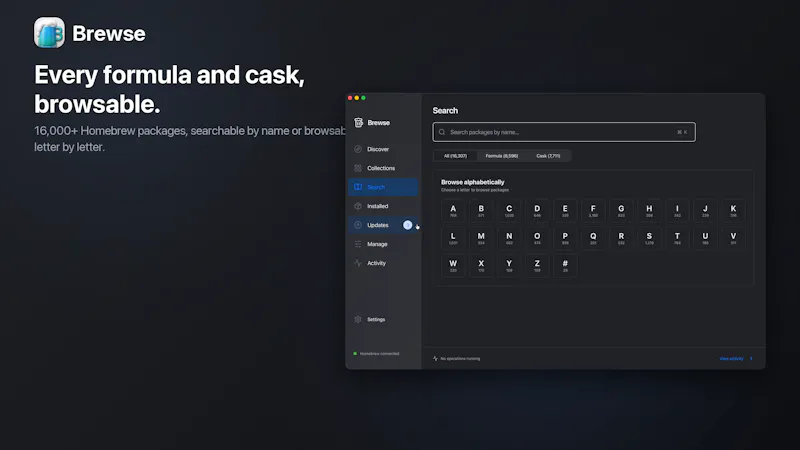Browse packages starting with letter H
The width and height of the screenshot is (800, 450).
pos(649,211)
